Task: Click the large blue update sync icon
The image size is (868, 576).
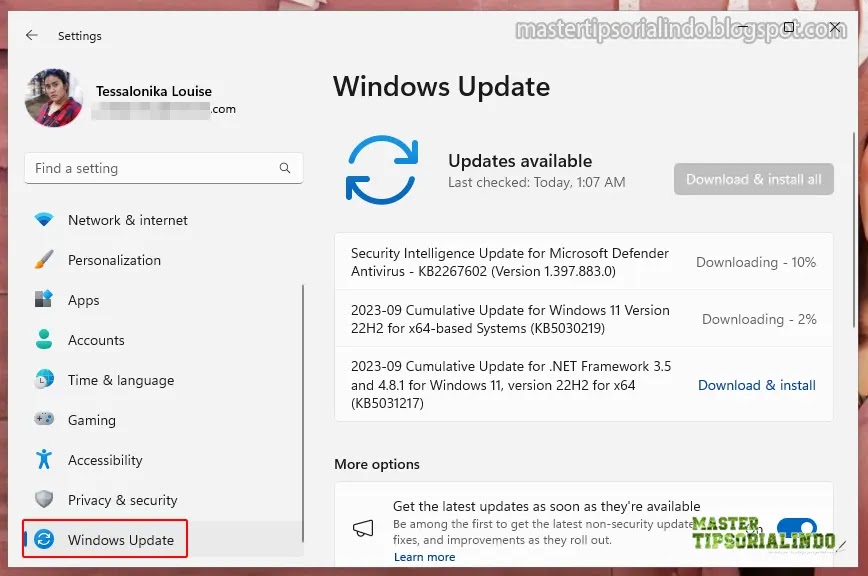Action: pyautogui.click(x=381, y=170)
